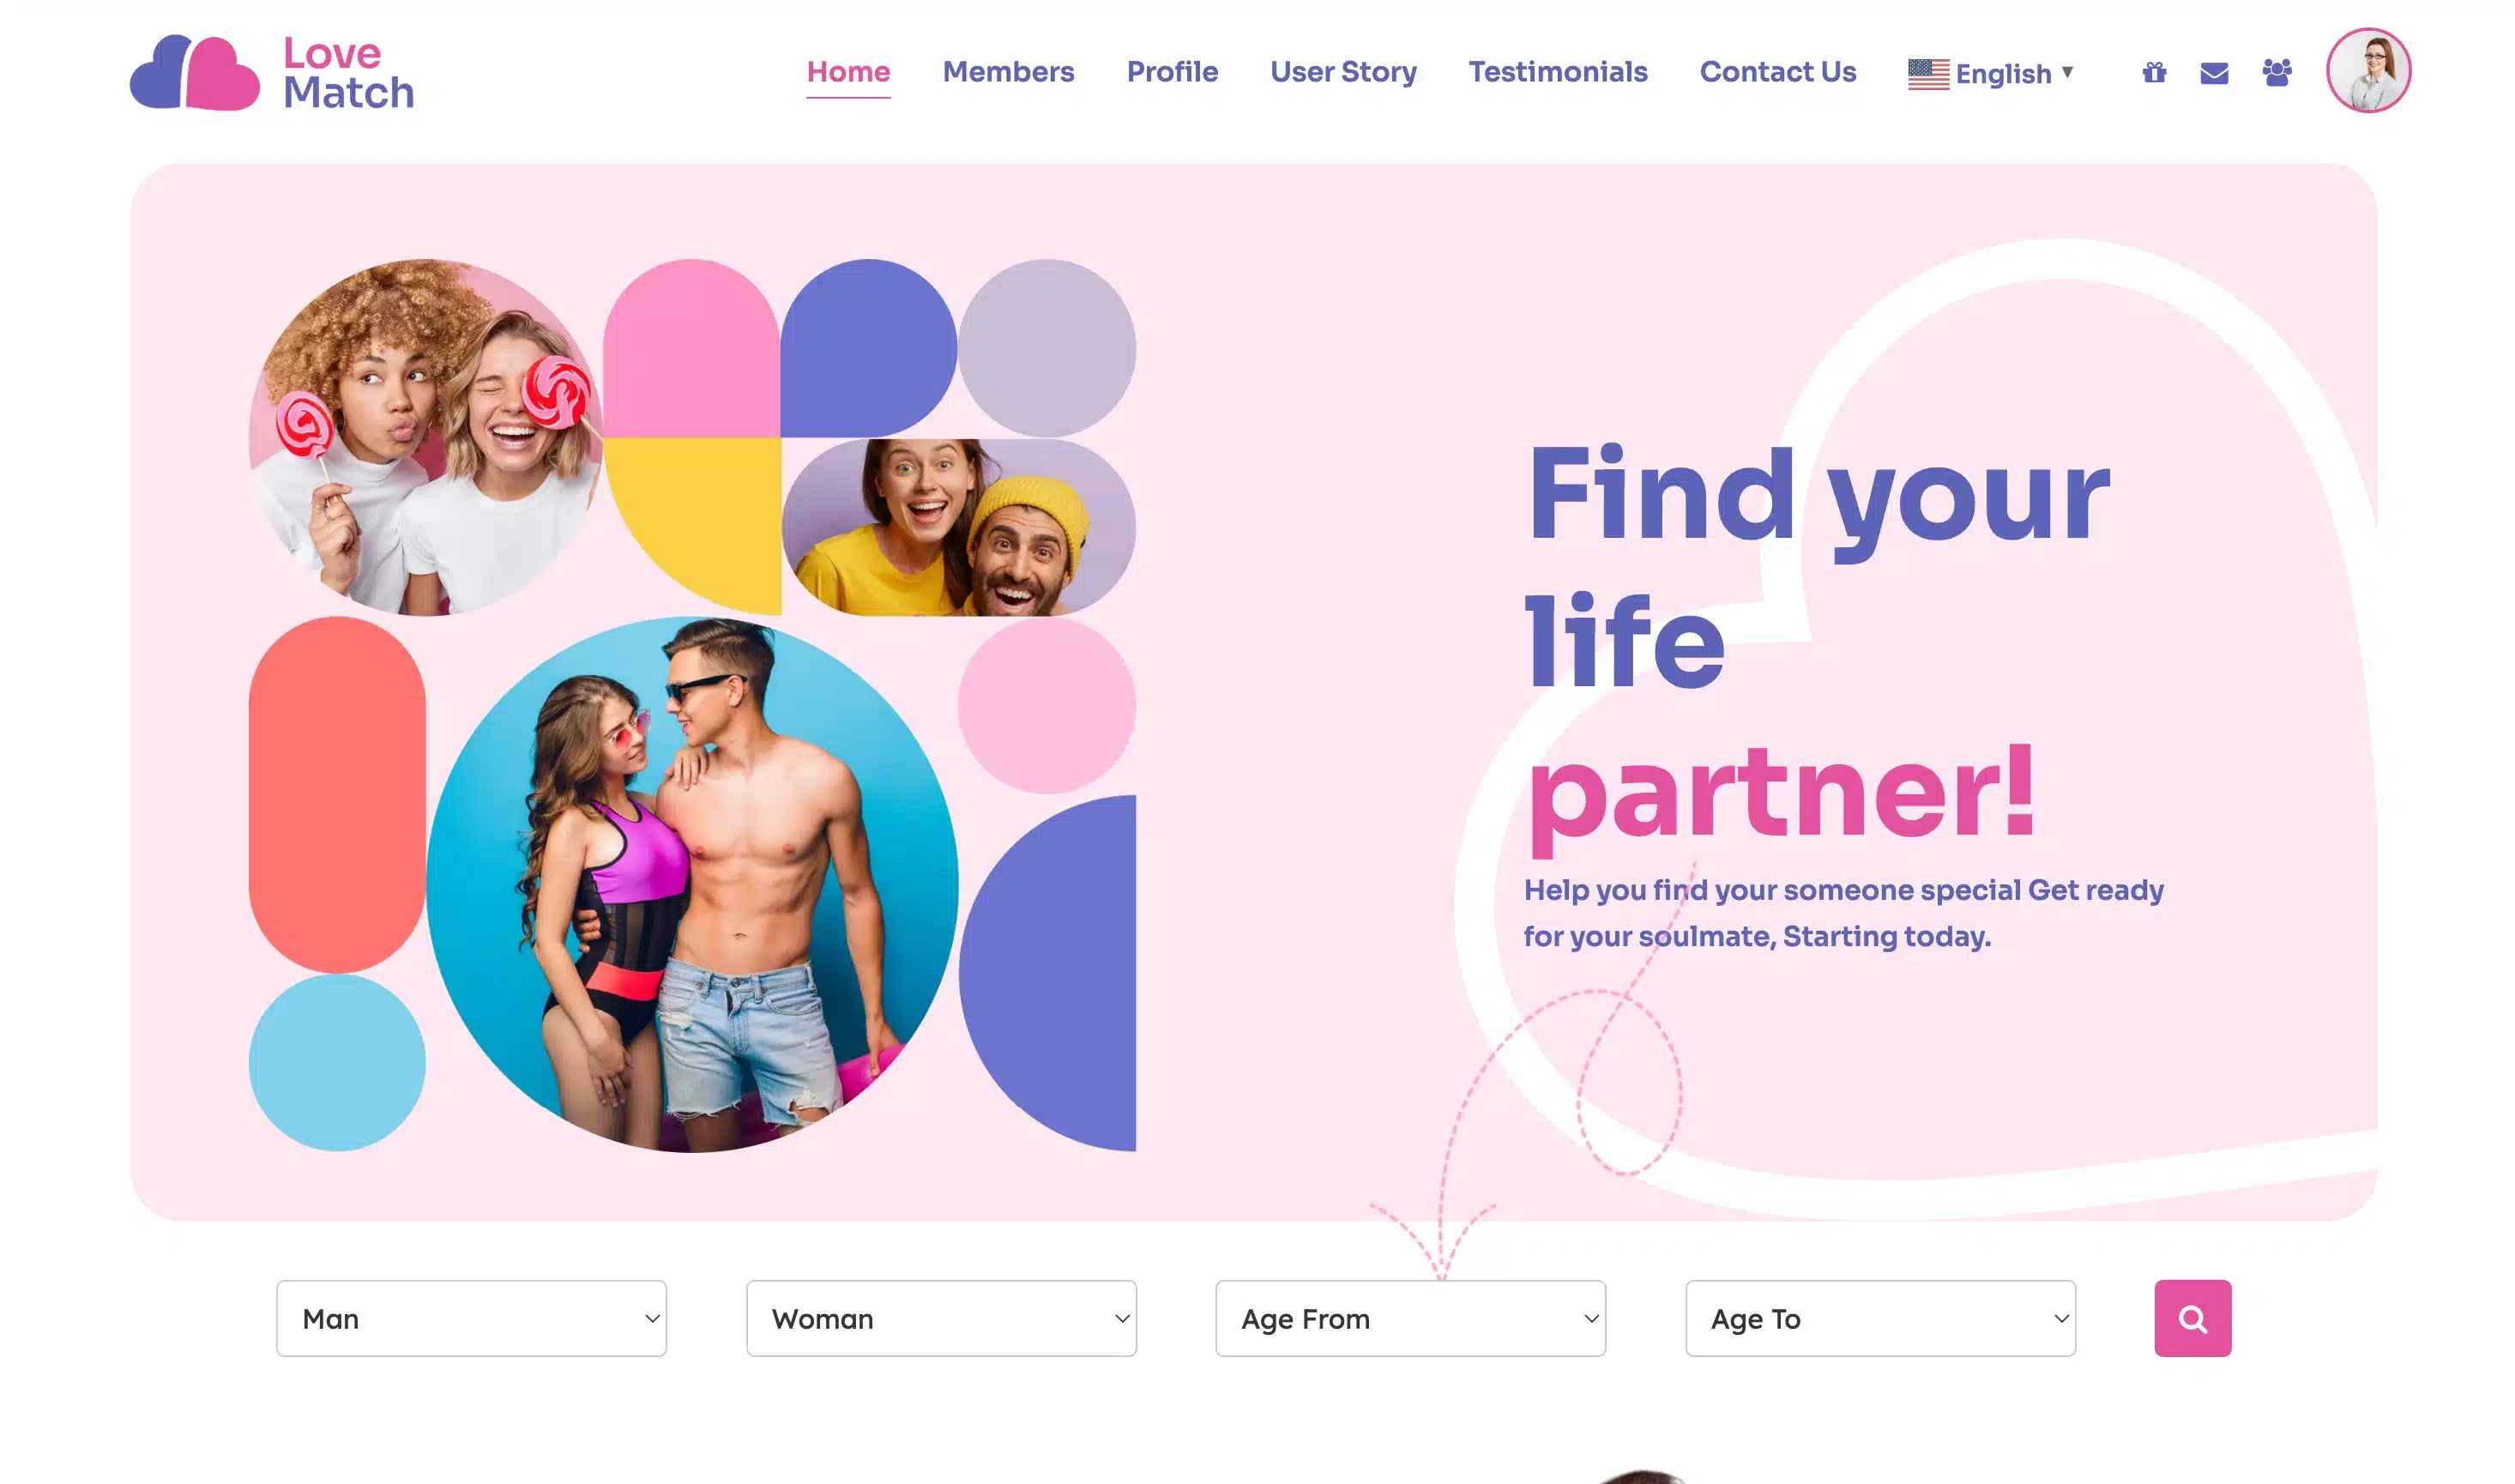Open the Woman gender dropdown

pyautogui.click(x=941, y=1318)
